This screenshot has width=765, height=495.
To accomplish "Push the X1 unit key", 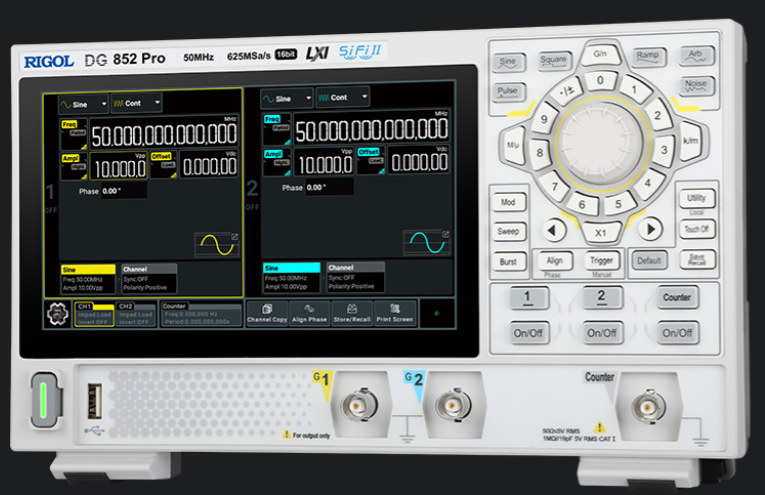I will [x=601, y=233].
